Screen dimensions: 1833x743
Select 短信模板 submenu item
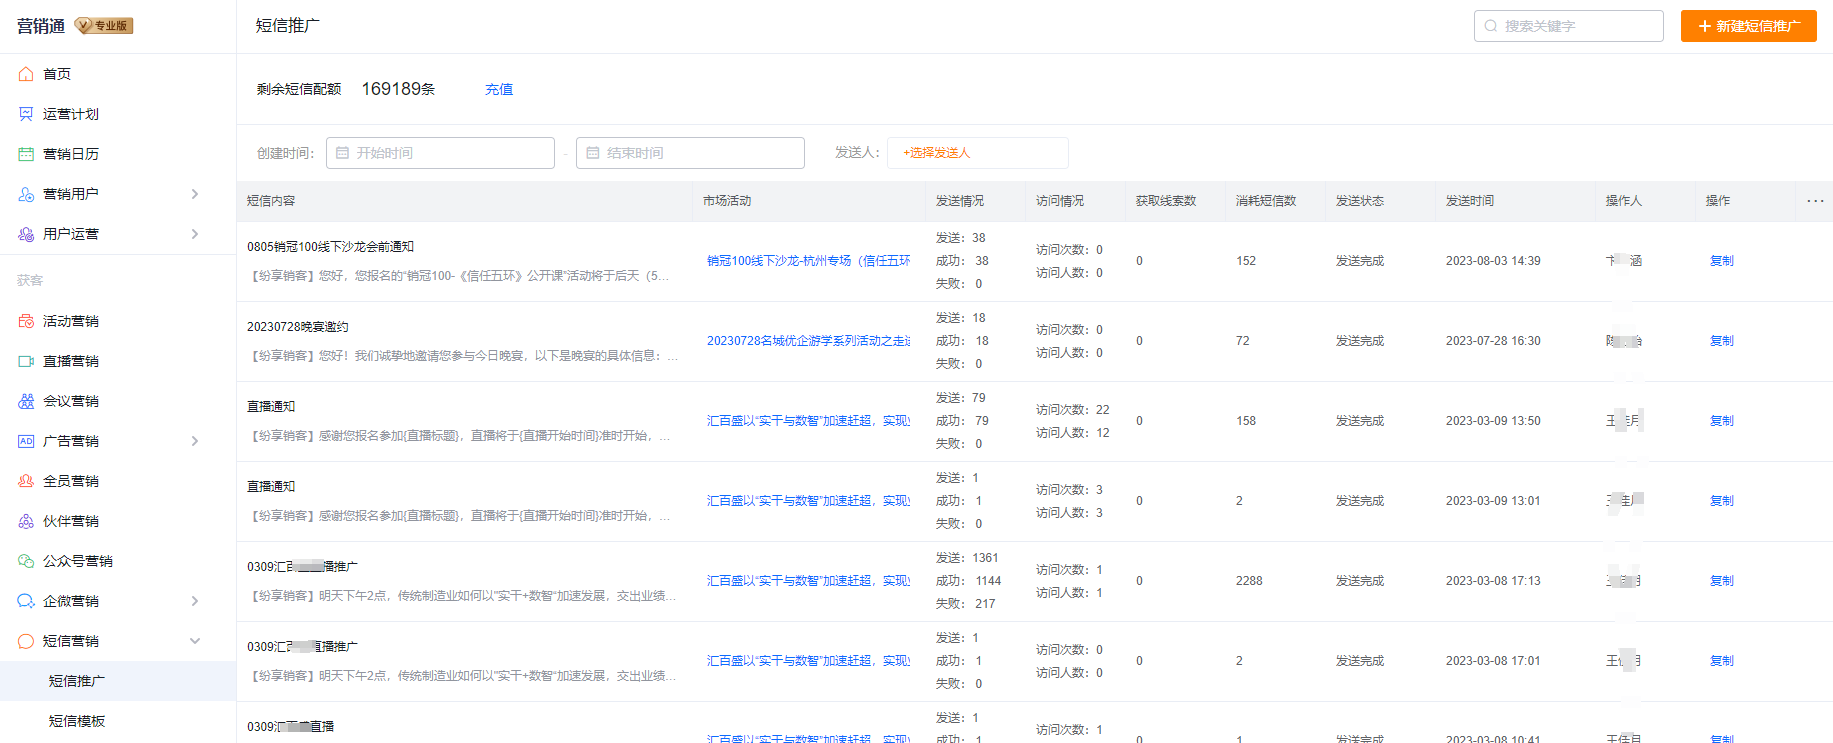click(x=118, y=721)
